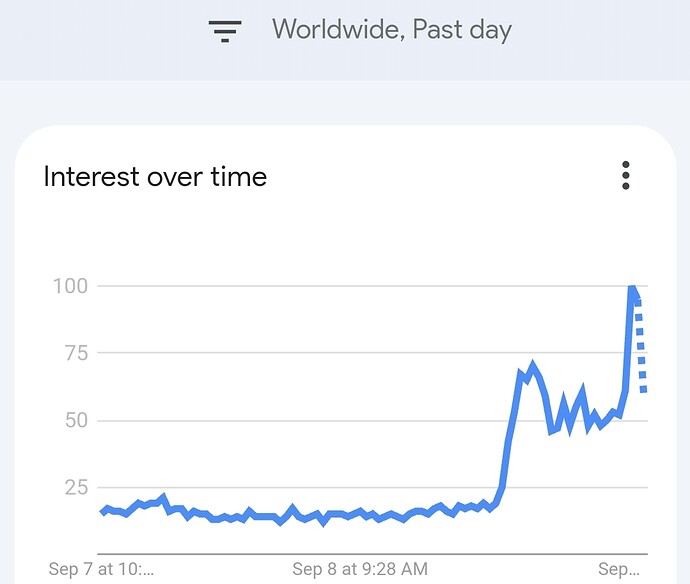Tap the 75 value axis label
The width and height of the screenshot is (690, 584).
[77, 353]
